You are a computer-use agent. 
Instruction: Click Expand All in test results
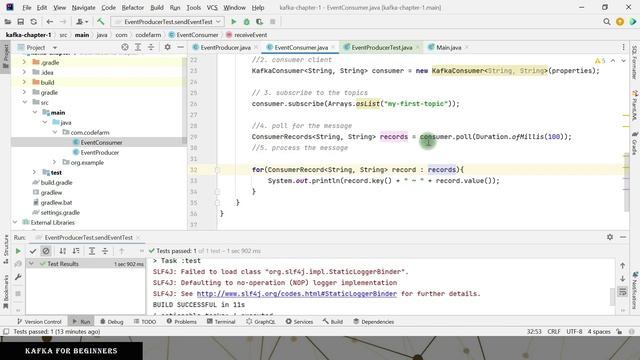point(92,251)
